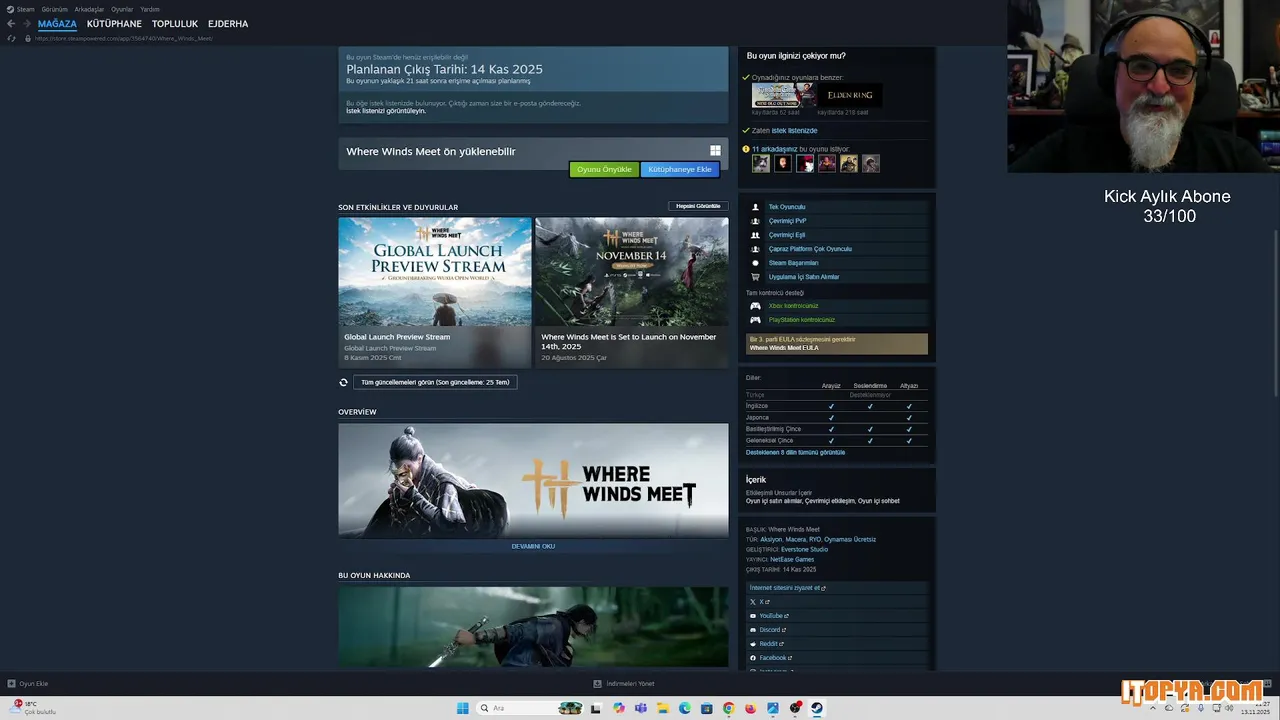Screen dimensions: 1280x720
Task: Click the store URL address bar
Action: point(124,38)
